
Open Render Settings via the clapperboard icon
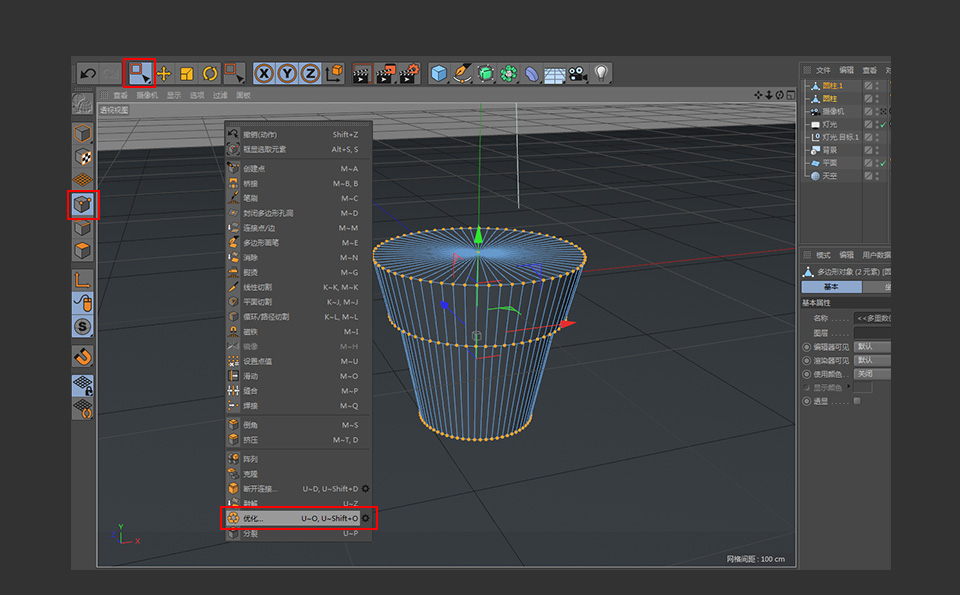coord(410,72)
